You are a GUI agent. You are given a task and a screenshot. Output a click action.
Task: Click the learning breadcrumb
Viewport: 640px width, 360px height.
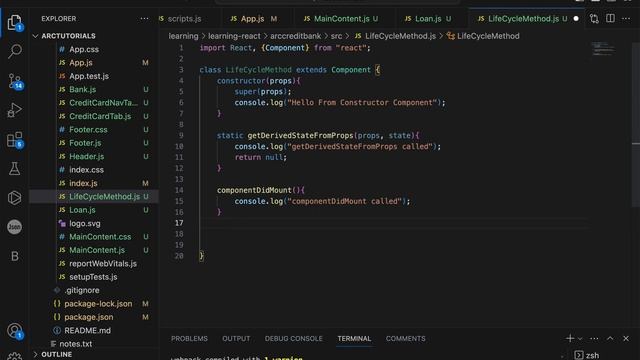click(x=183, y=36)
